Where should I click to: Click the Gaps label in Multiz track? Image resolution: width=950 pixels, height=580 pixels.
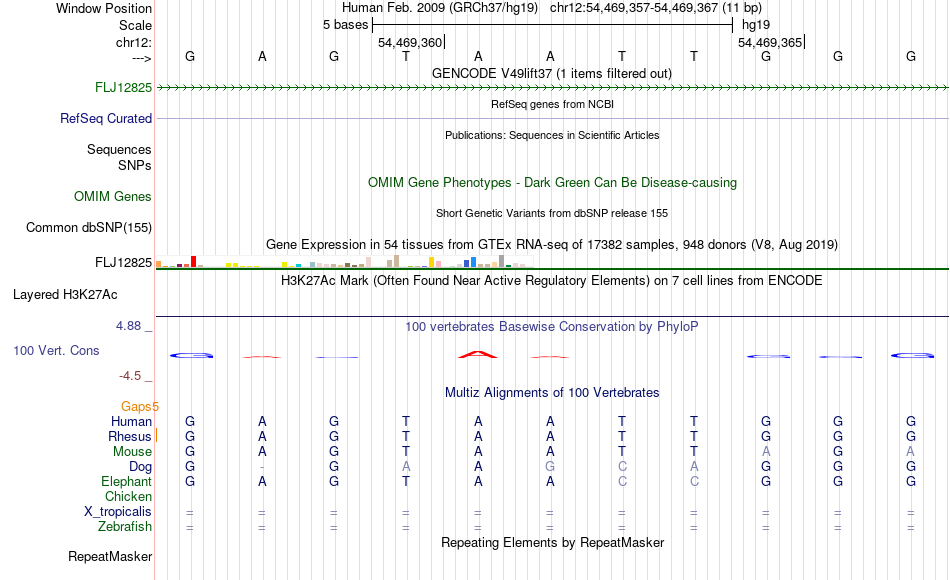139,406
